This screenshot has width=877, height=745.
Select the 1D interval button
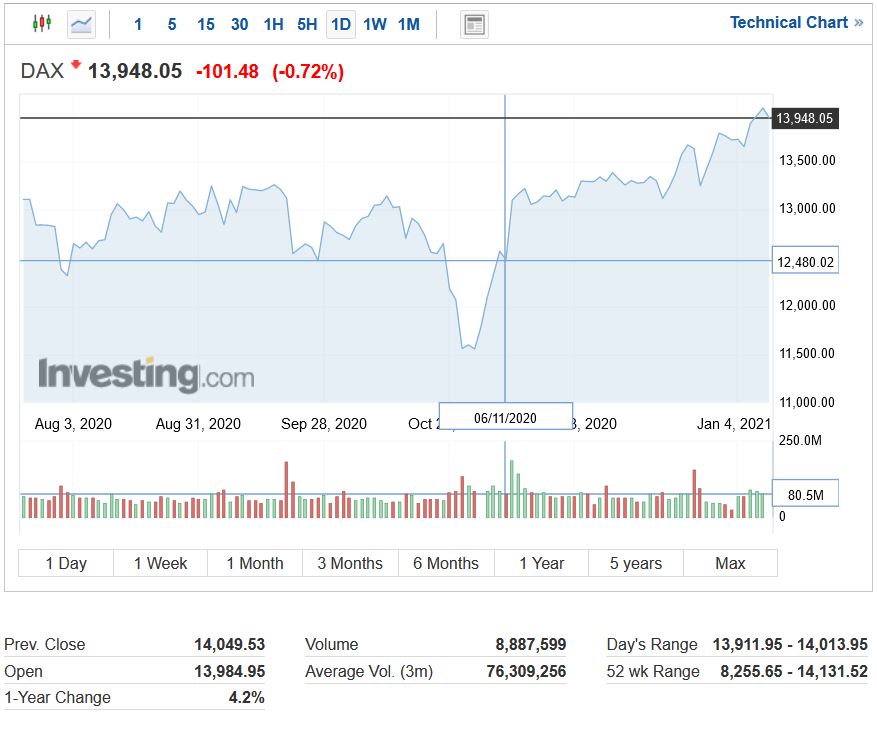coord(341,24)
